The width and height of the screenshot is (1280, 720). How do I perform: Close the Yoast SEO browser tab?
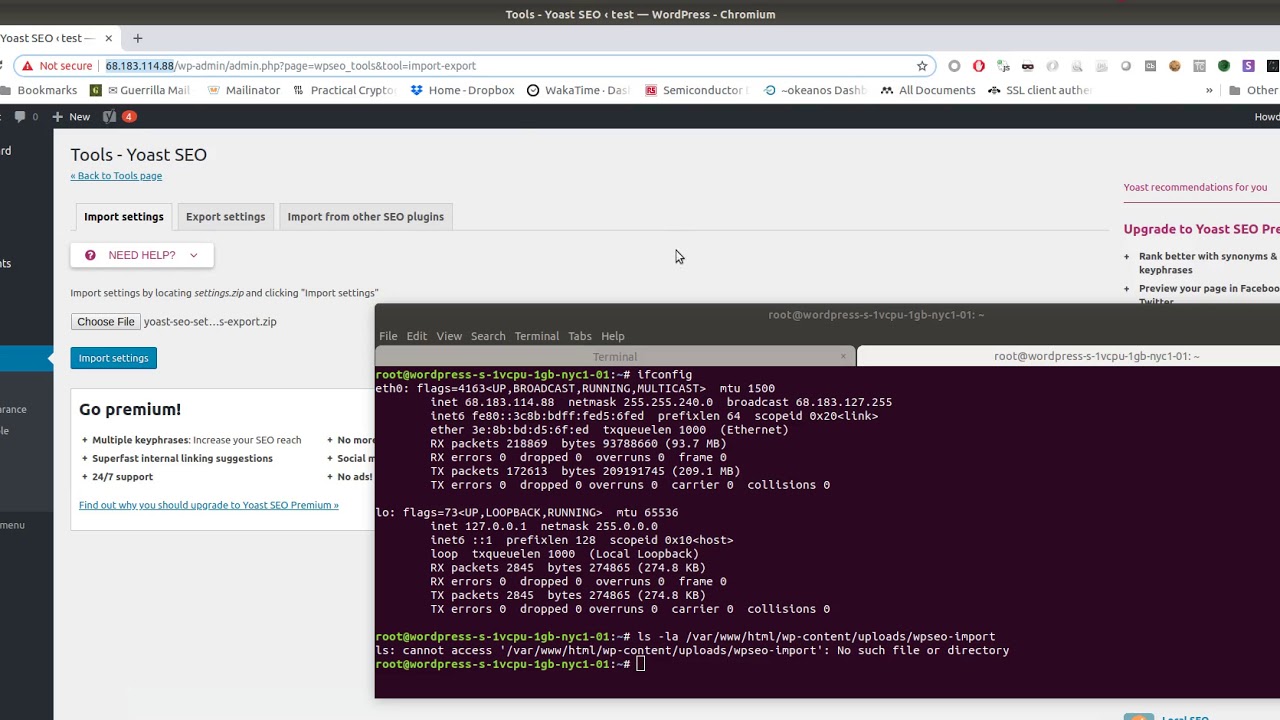(108, 38)
